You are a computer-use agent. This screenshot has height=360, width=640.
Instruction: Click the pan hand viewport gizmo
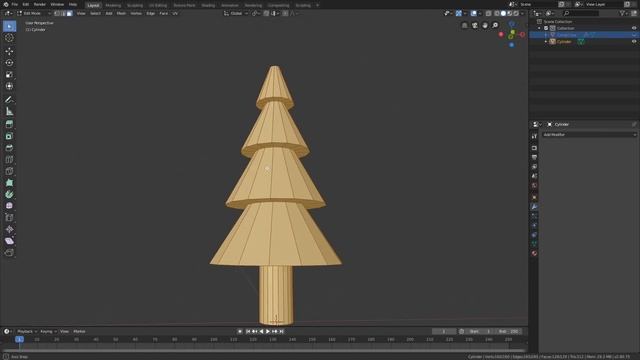coord(485,25)
